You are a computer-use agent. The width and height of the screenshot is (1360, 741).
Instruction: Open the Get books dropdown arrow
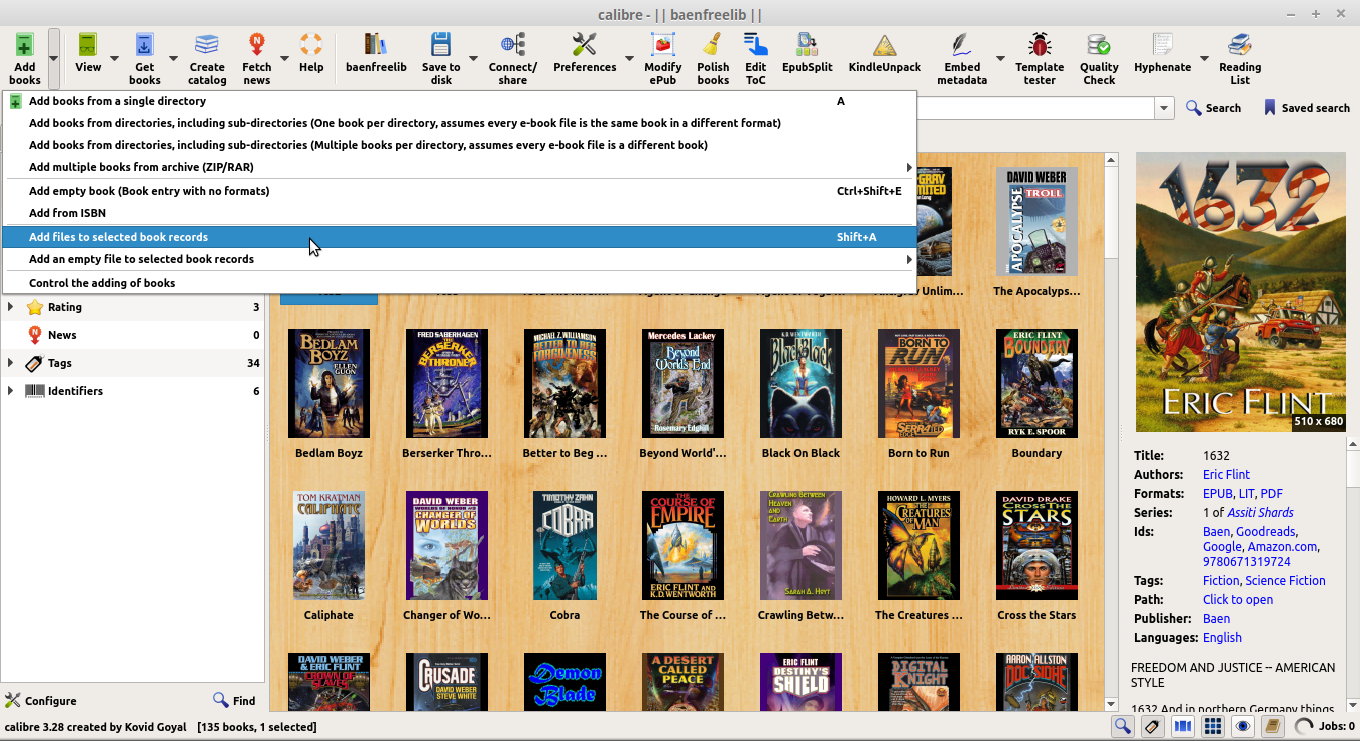tap(173, 58)
